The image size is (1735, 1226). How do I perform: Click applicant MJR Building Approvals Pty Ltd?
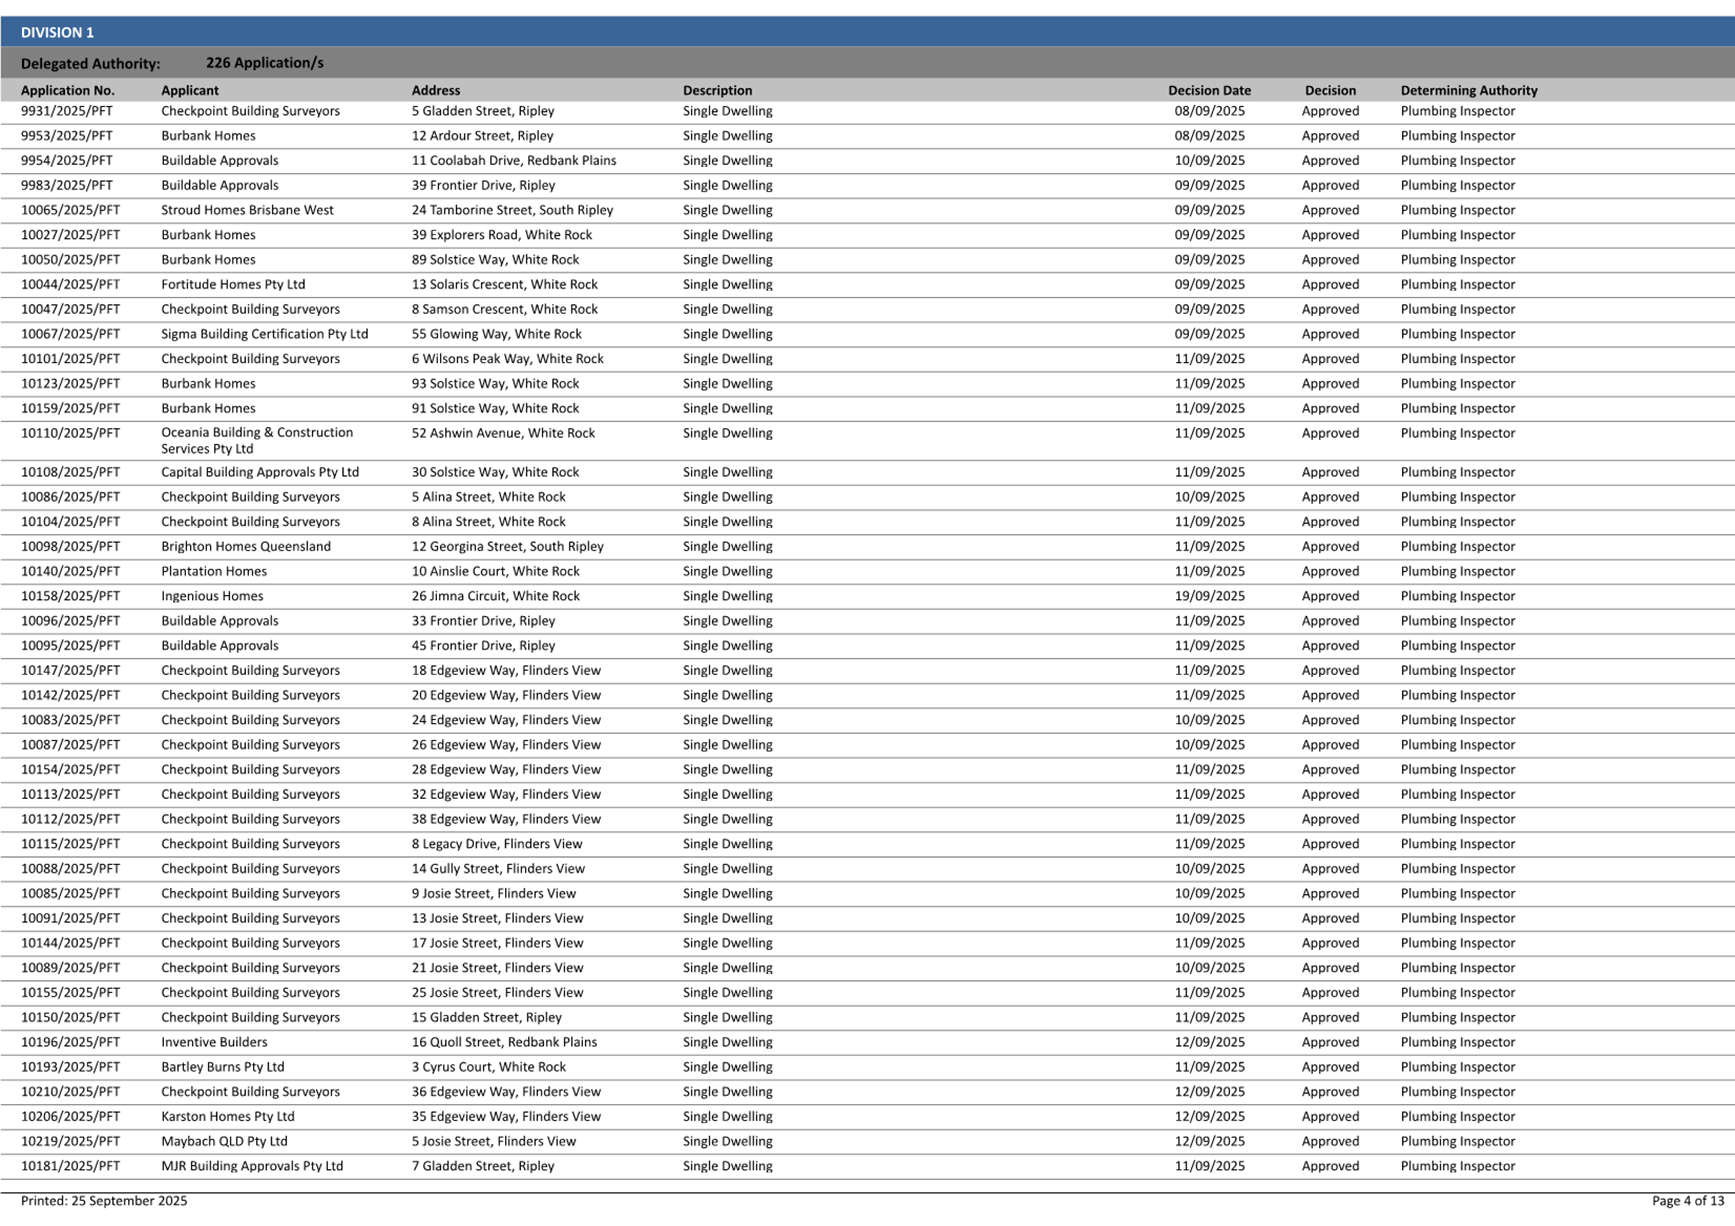click(x=252, y=1166)
